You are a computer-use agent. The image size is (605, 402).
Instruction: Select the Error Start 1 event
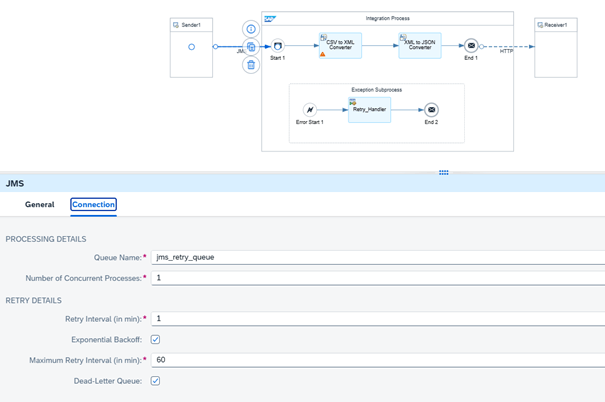[x=310, y=110]
